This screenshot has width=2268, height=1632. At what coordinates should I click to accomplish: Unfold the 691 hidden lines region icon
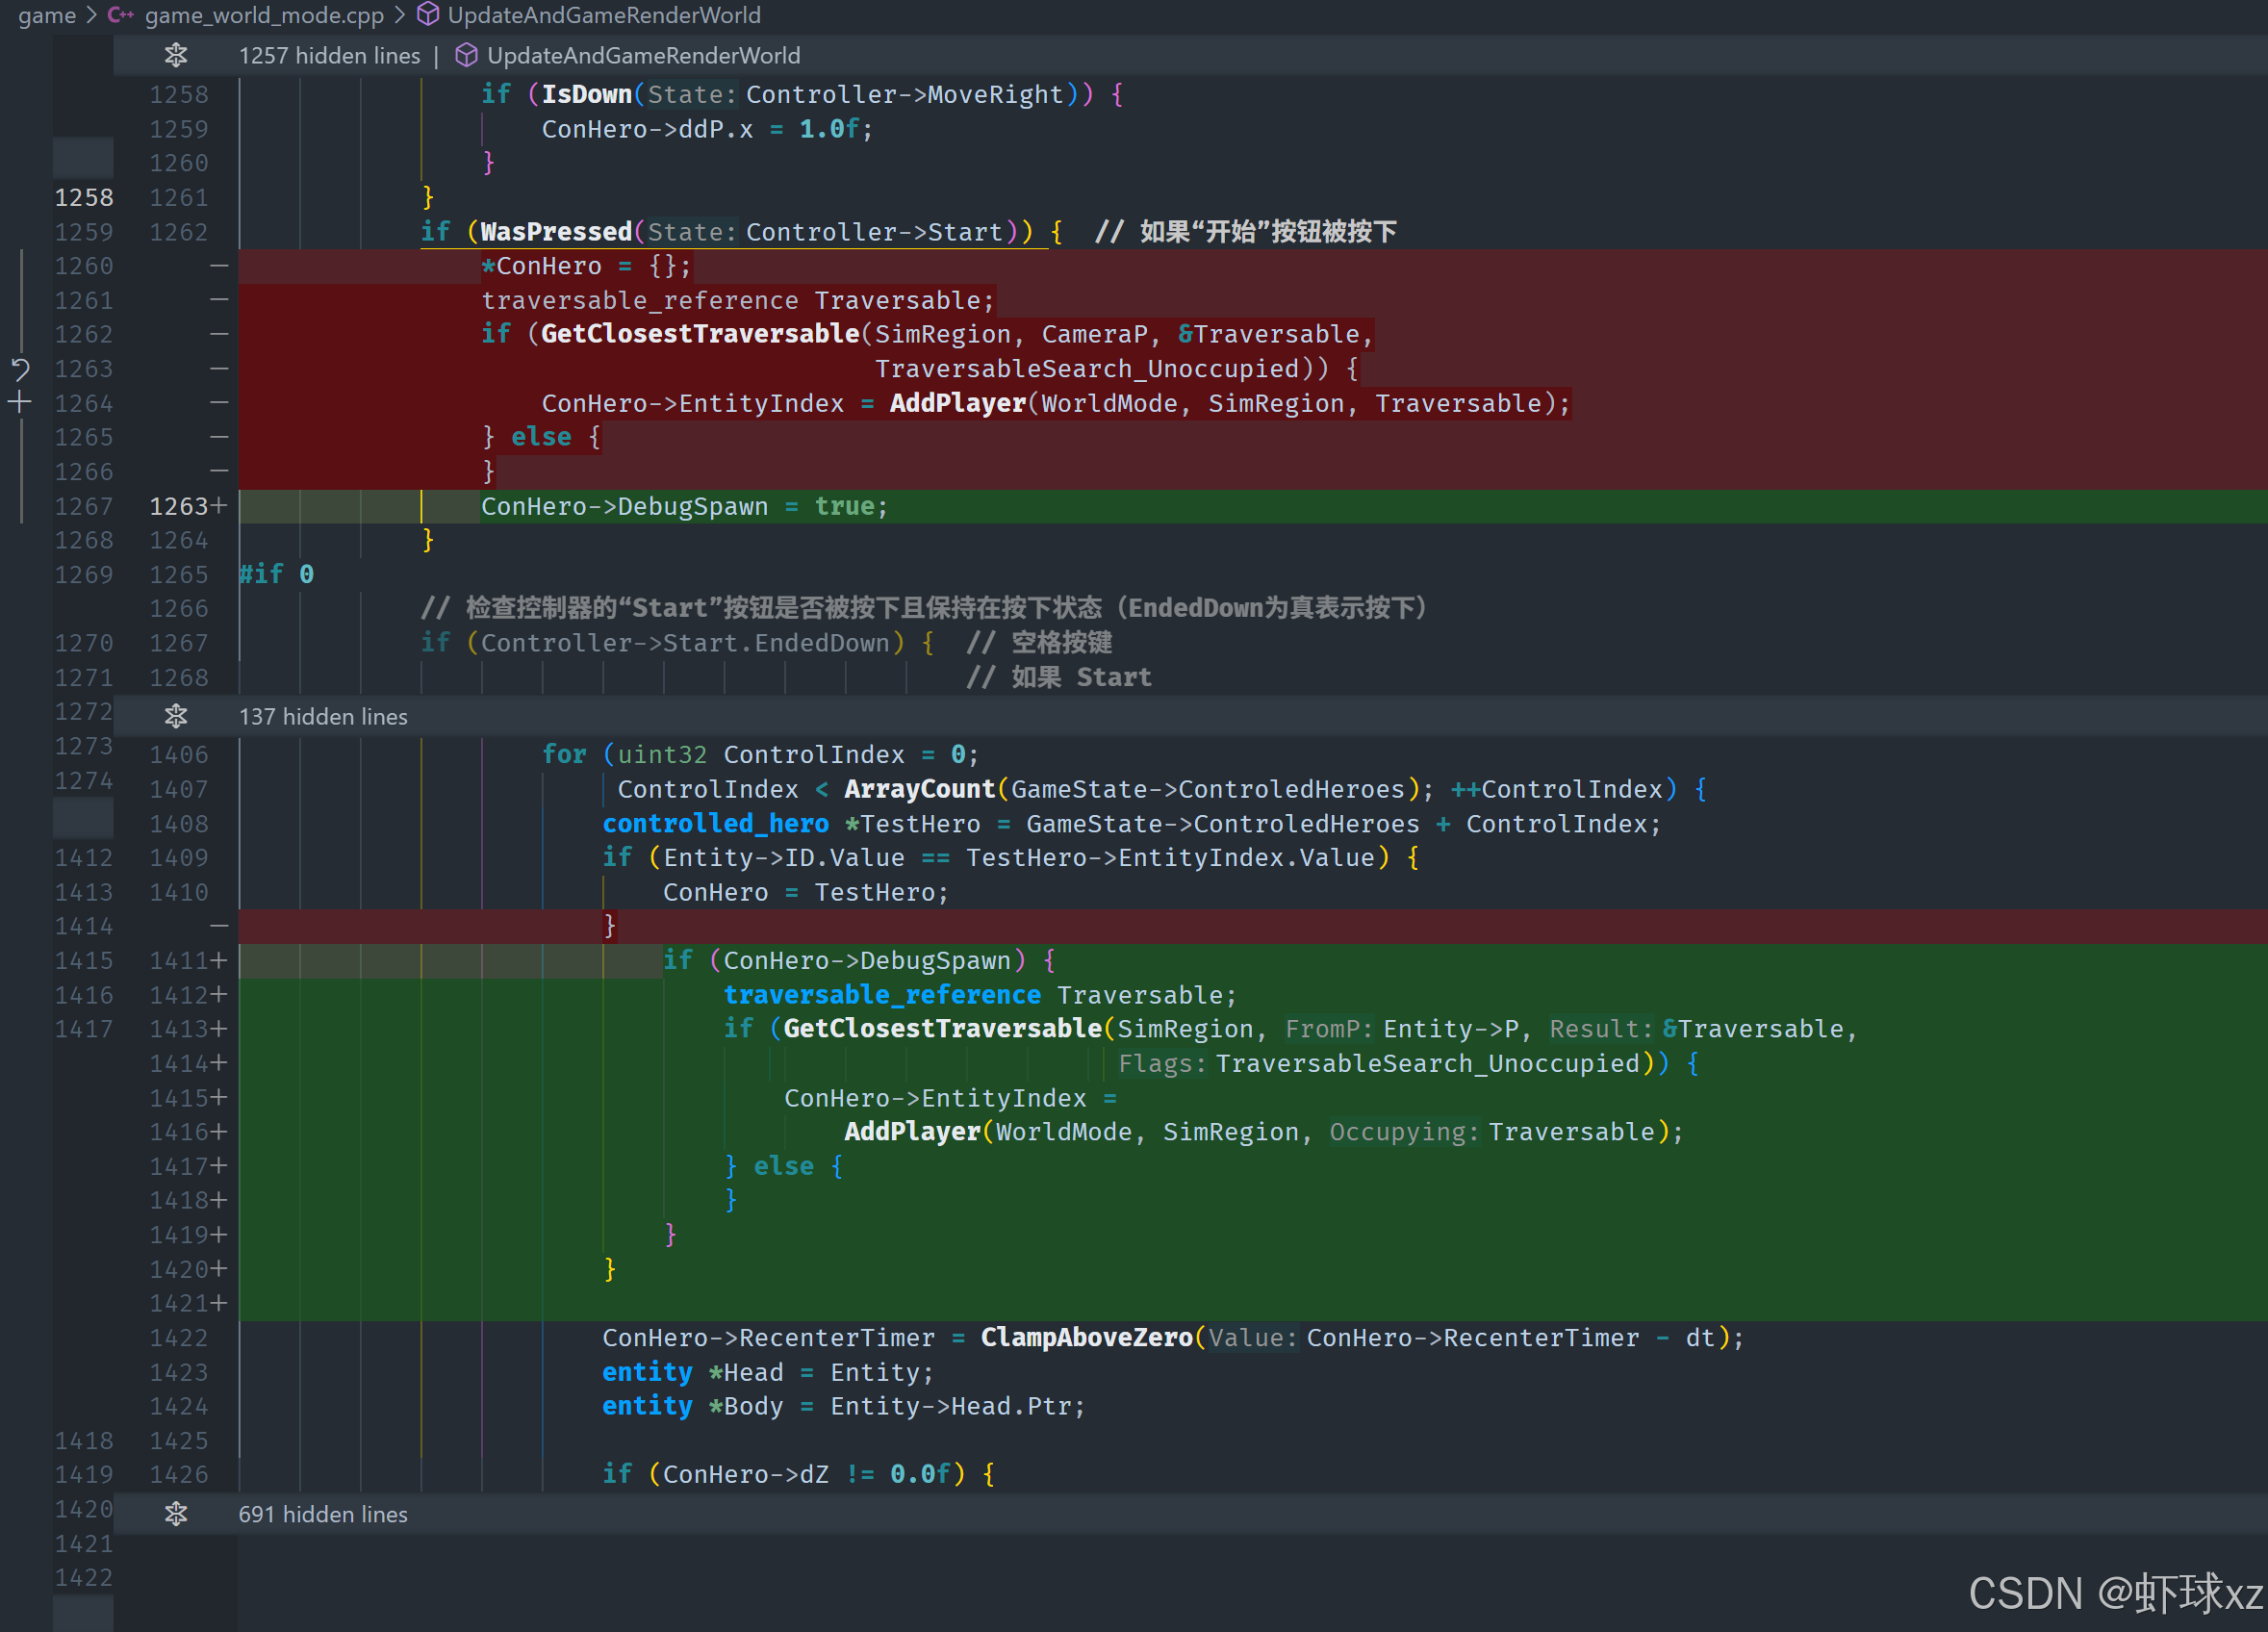pyautogui.click(x=176, y=1514)
